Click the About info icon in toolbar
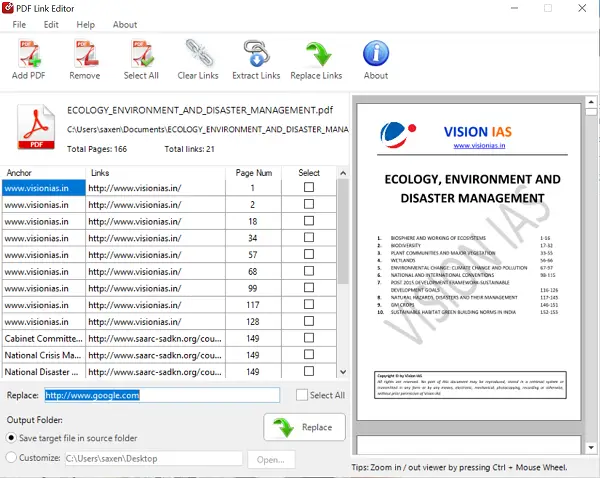Viewport: 600px width, 478px height. [376, 53]
